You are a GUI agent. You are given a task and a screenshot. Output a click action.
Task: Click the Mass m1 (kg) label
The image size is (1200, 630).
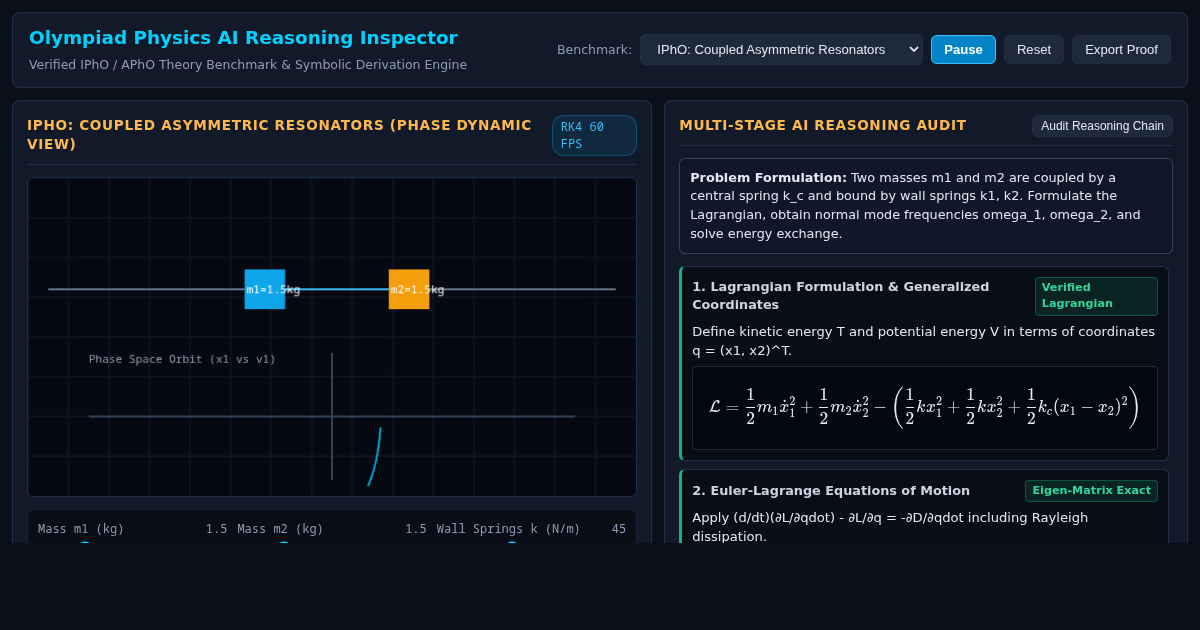click(81, 529)
